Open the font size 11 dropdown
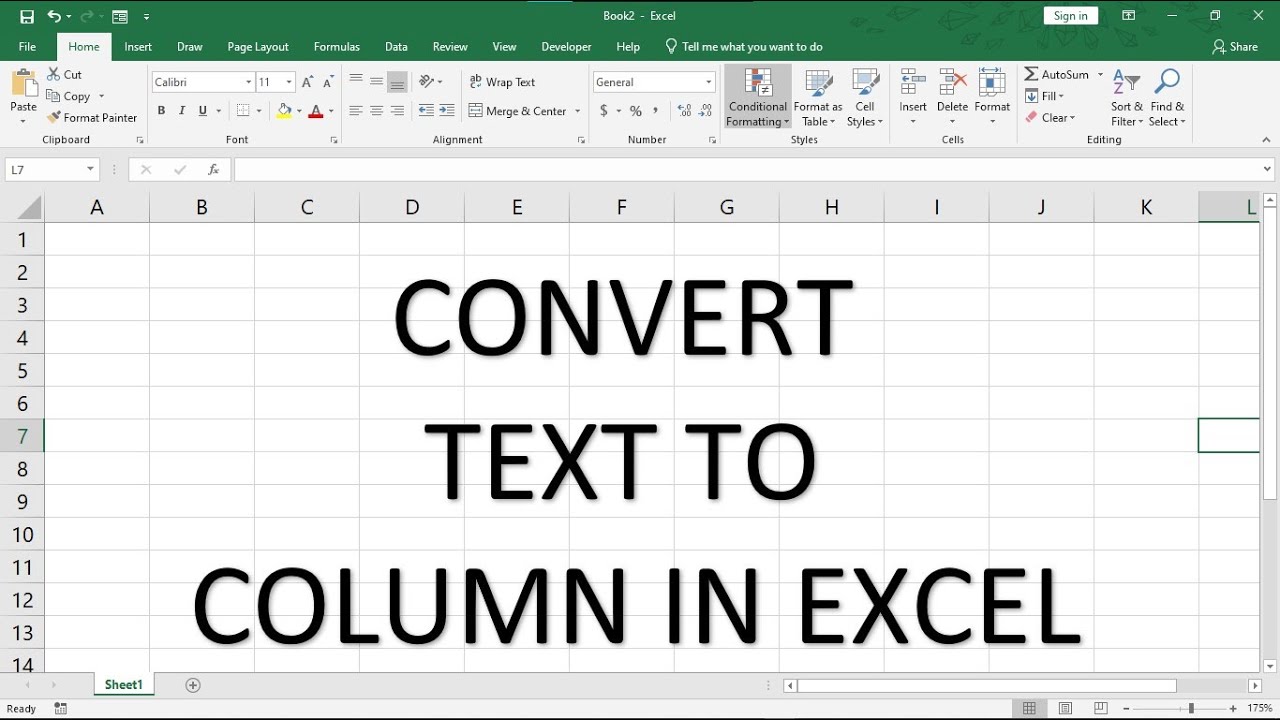Screen dimensions: 1280x720 pyautogui.click(x=289, y=82)
